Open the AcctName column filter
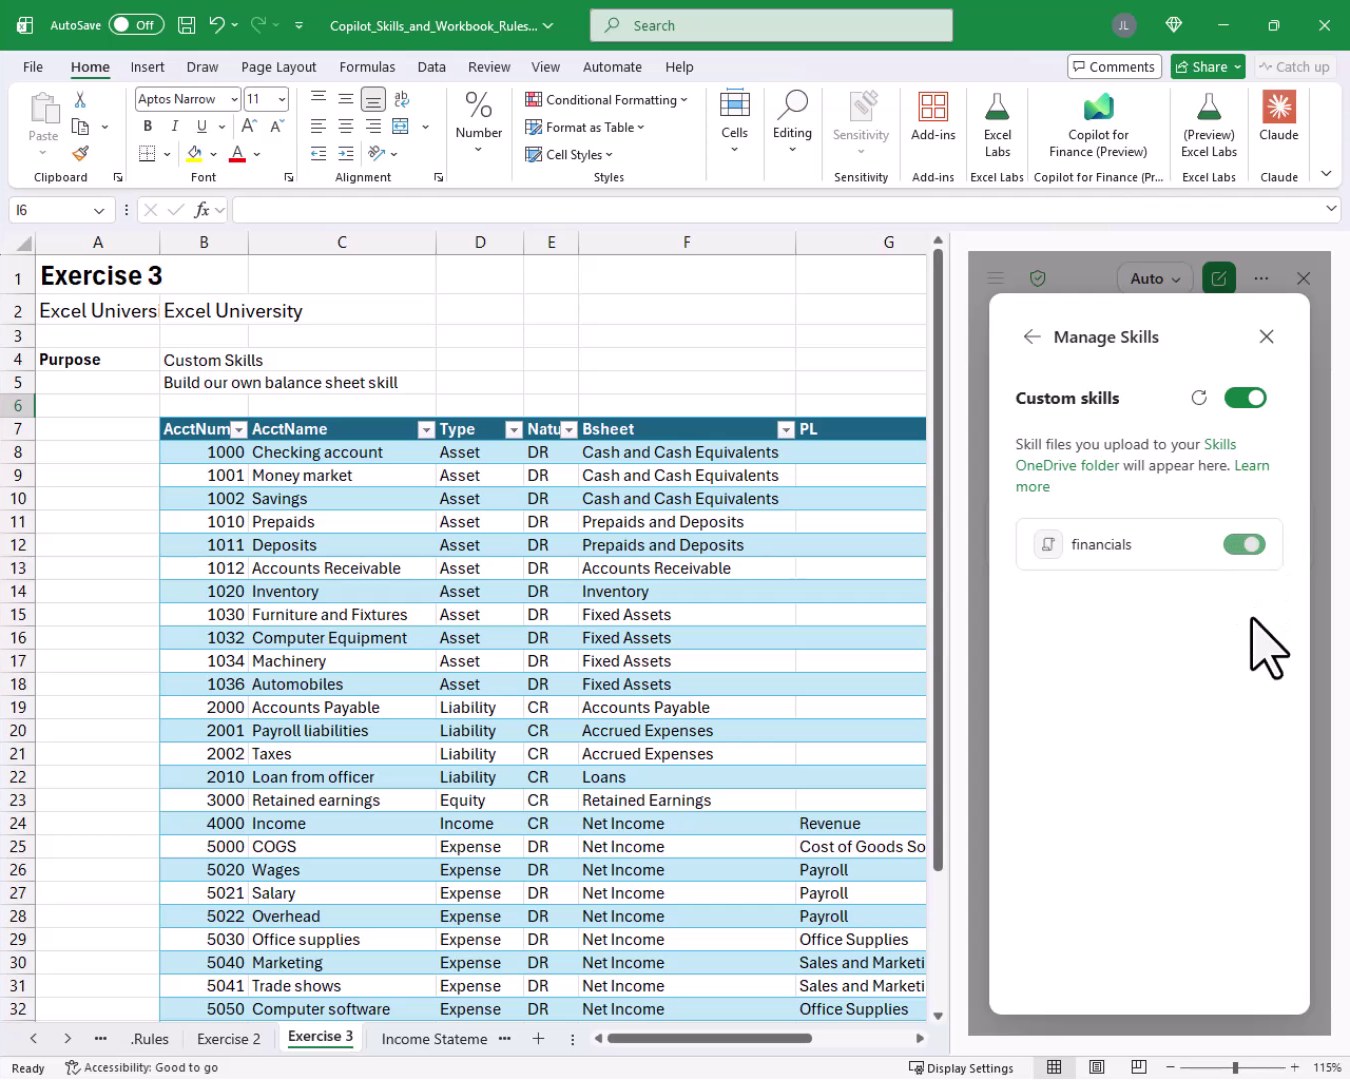 (426, 430)
